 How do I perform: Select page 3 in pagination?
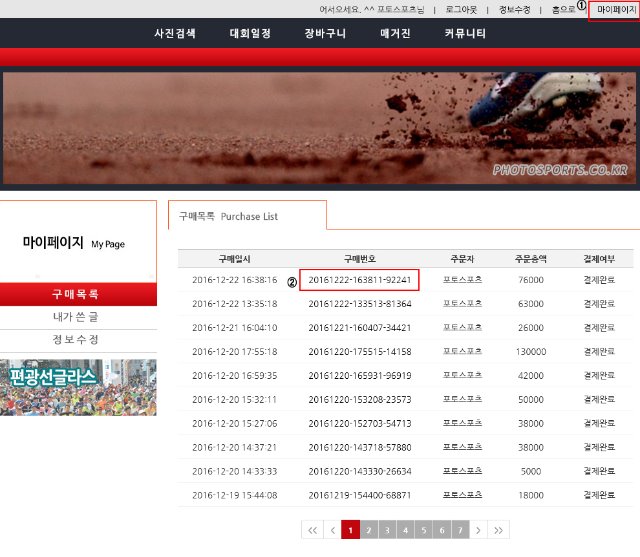tap(387, 530)
